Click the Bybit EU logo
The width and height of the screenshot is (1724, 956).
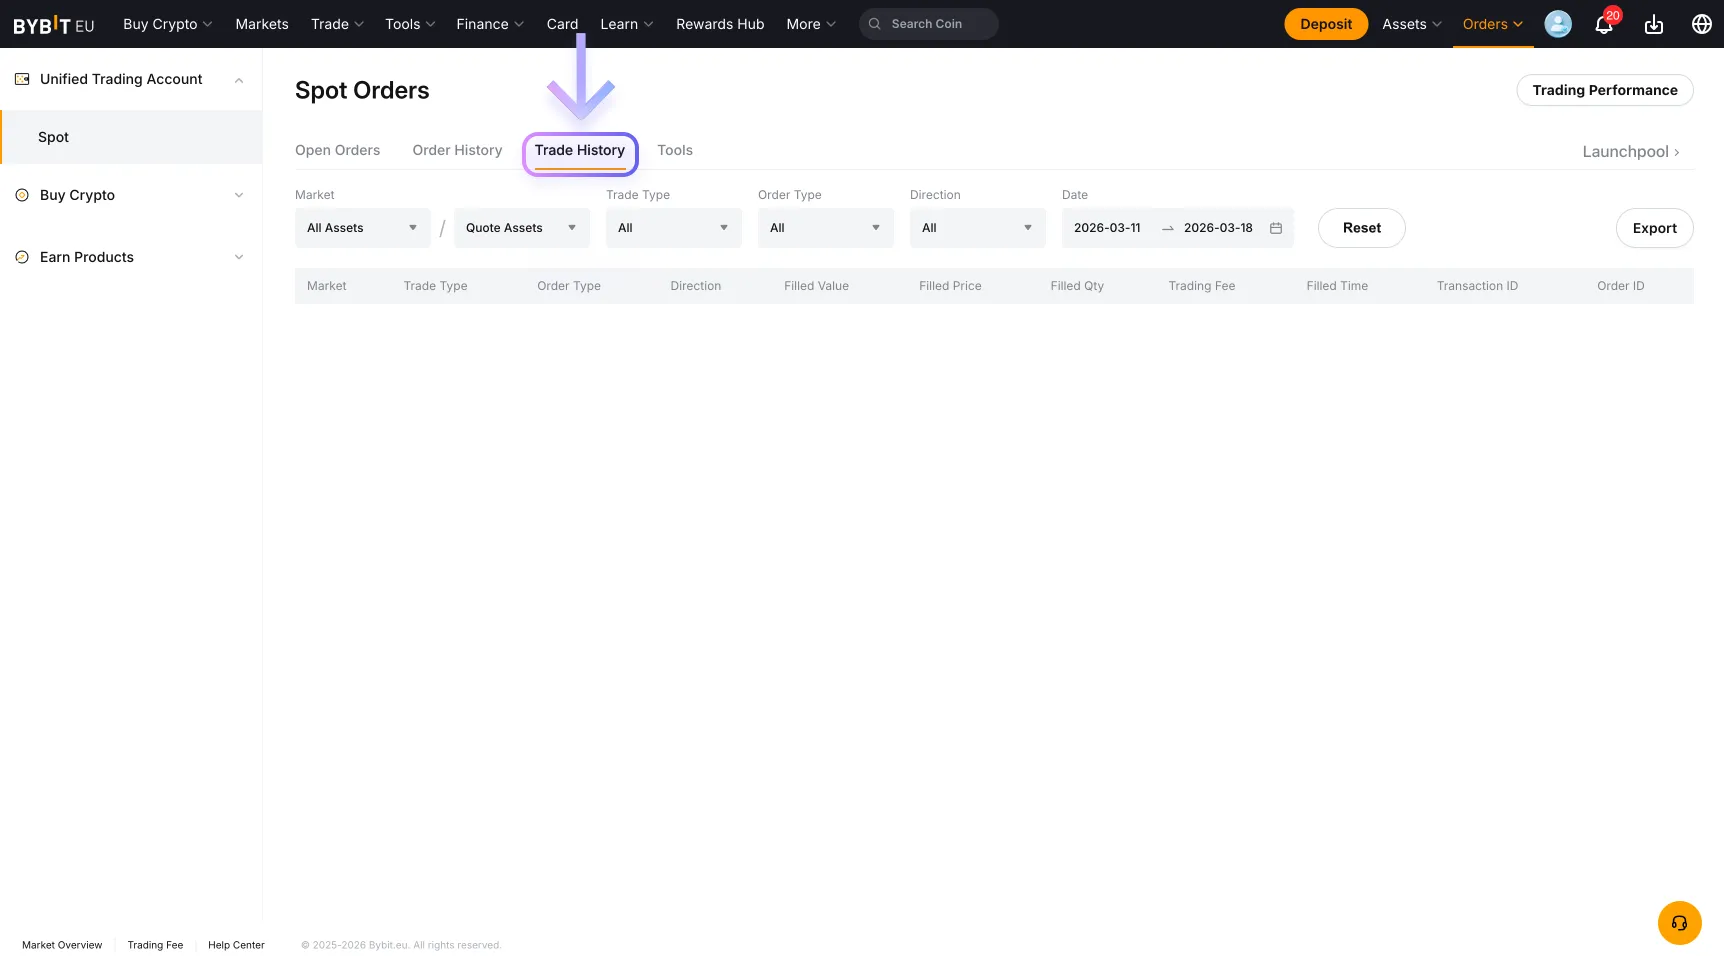(53, 24)
